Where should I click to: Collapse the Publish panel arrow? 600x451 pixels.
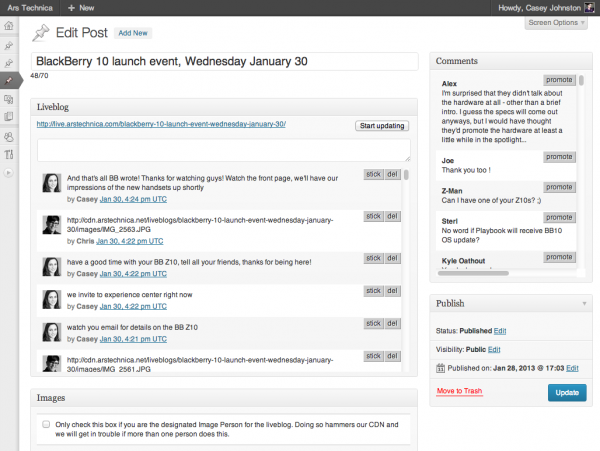584,303
